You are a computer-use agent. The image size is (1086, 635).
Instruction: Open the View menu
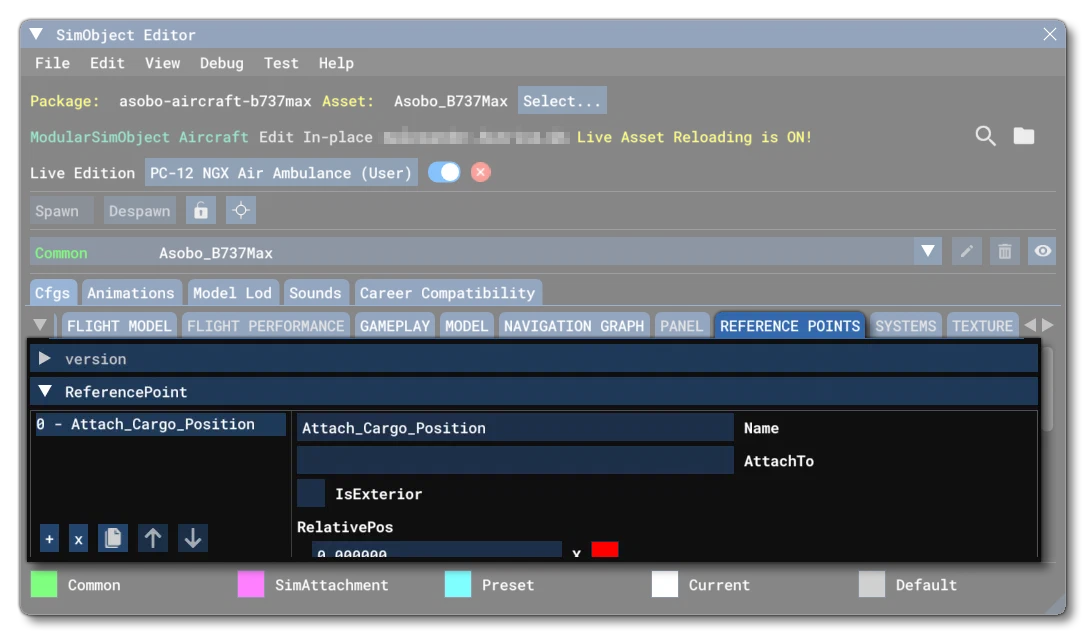[x=163, y=63]
